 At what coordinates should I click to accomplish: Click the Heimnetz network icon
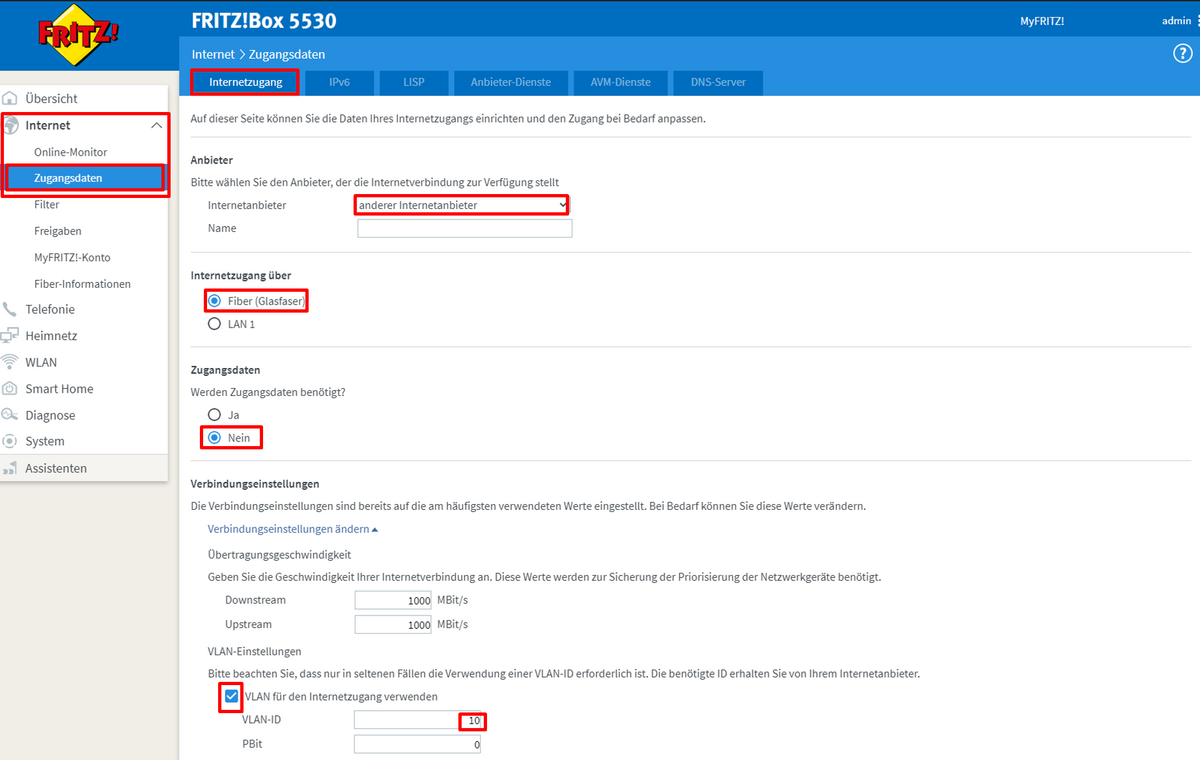coord(10,336)
